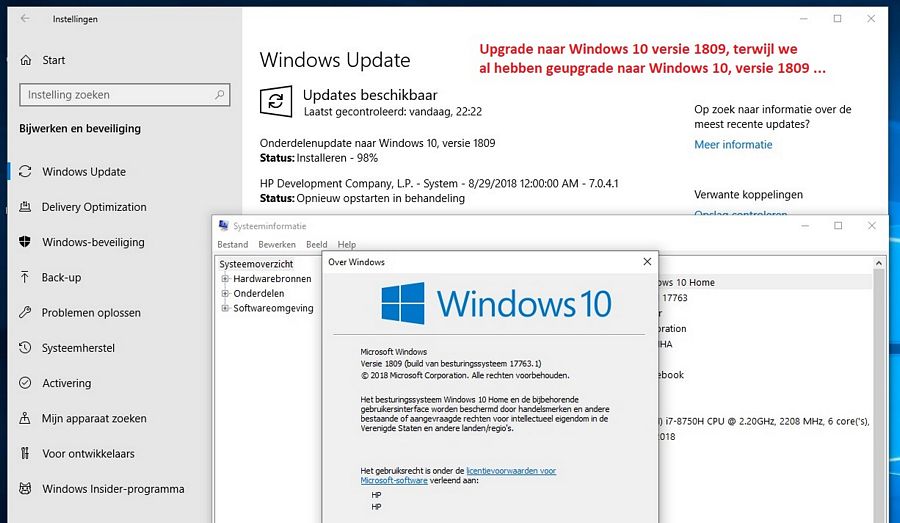
Task: Click the Delivery Optimization icon
Action: (x=25, y=207)
